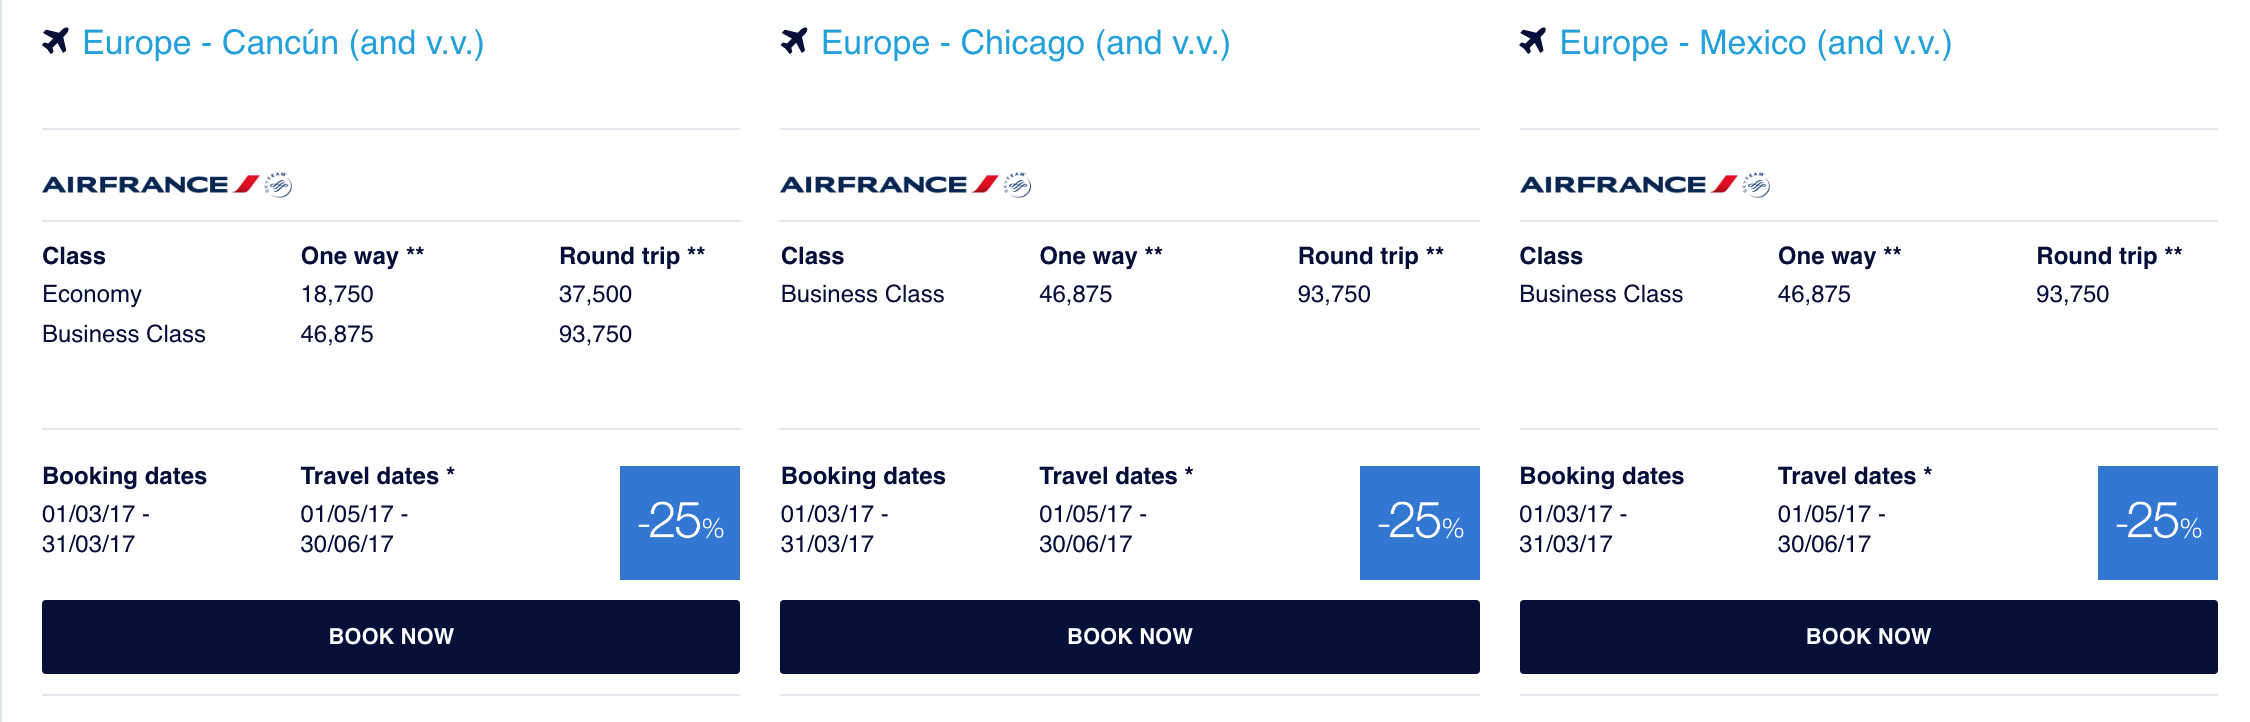Click the -25% discount badge on Chicago card
2250x722 pixels.
coord(1420,523)
